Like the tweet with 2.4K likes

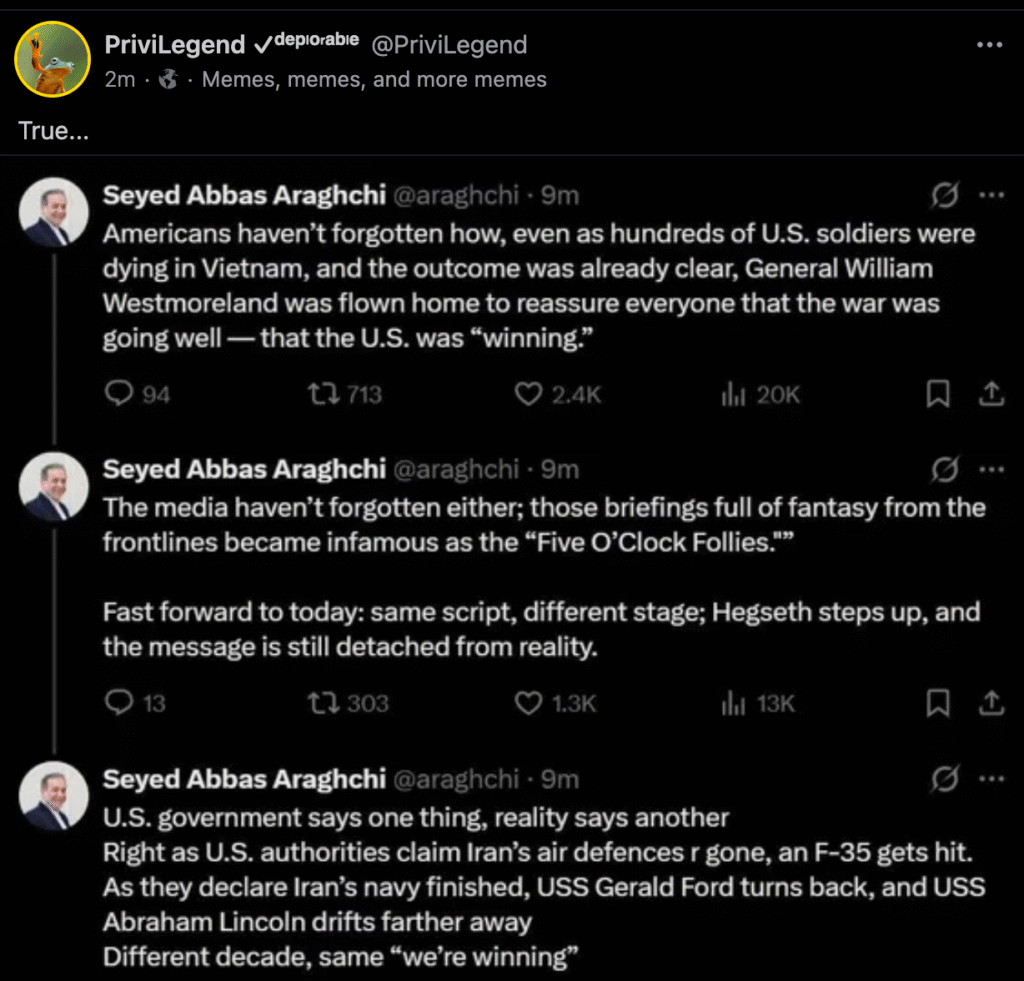[x=528, y=395]
